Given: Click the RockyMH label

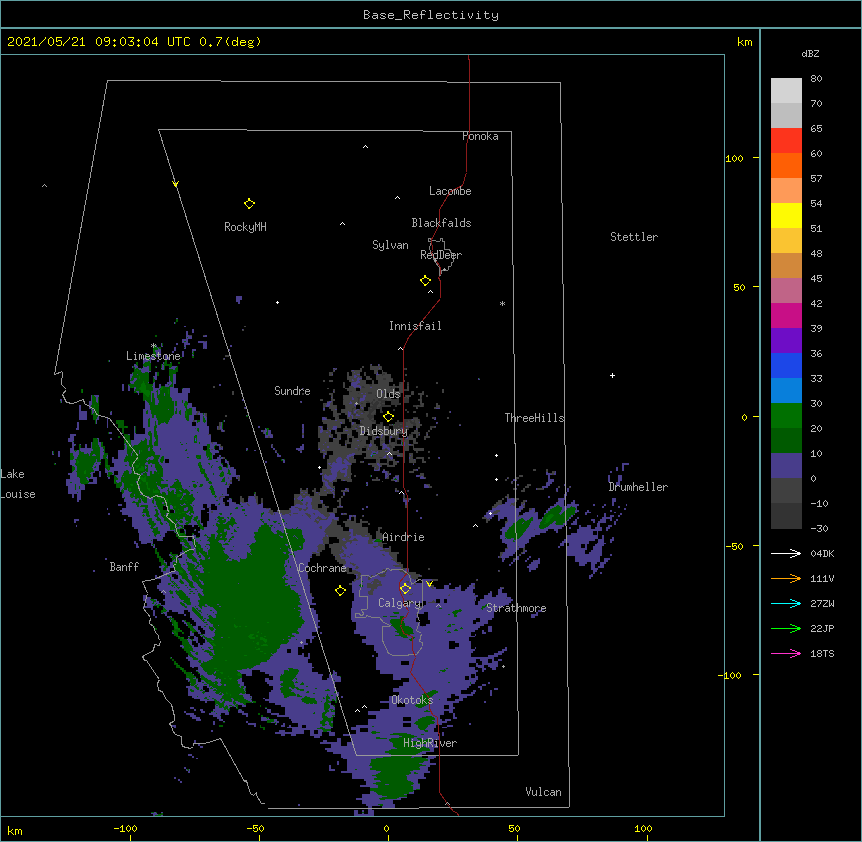Looking at the screenshot, I should 245,227.
